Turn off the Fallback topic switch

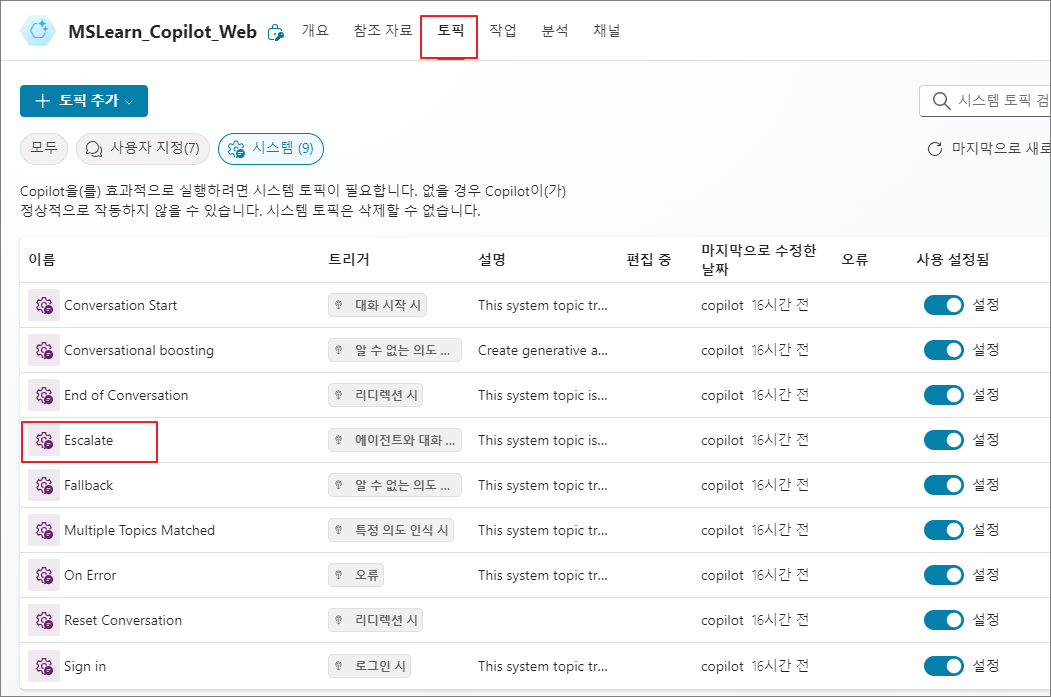[x=944, y=485]
